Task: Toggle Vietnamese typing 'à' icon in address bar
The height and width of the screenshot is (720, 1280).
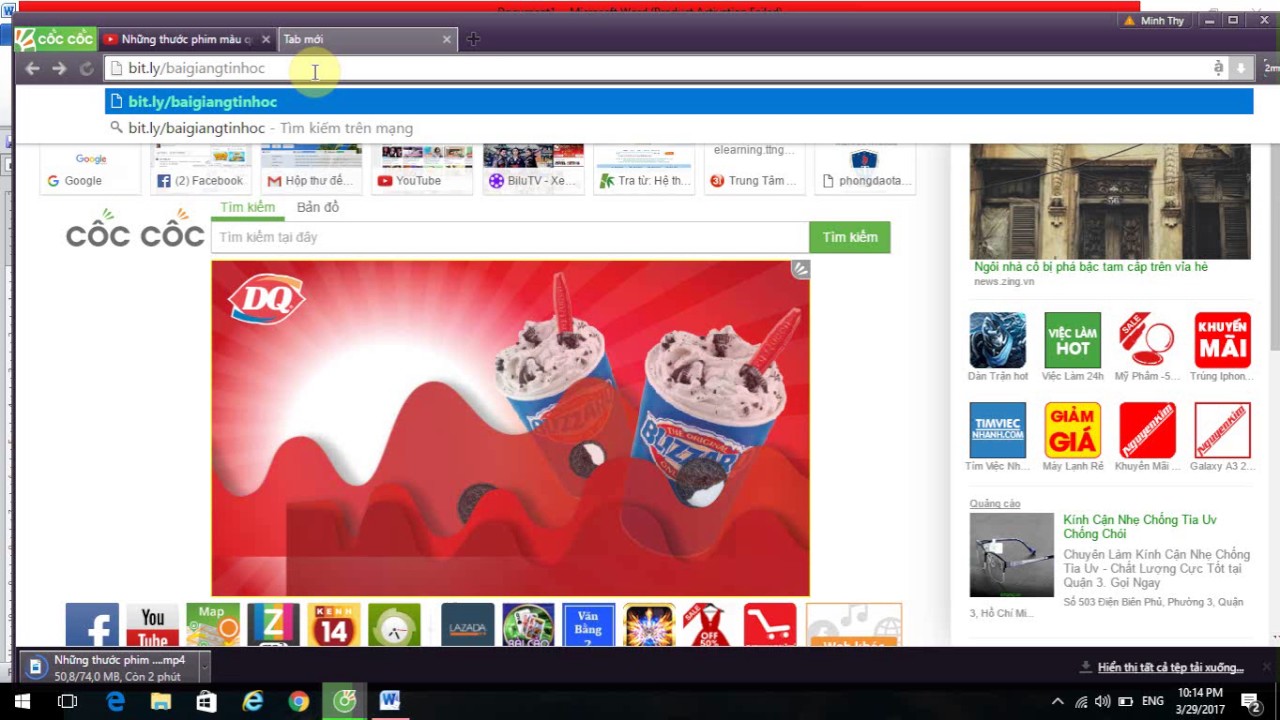Action: tap(1218, 68)
